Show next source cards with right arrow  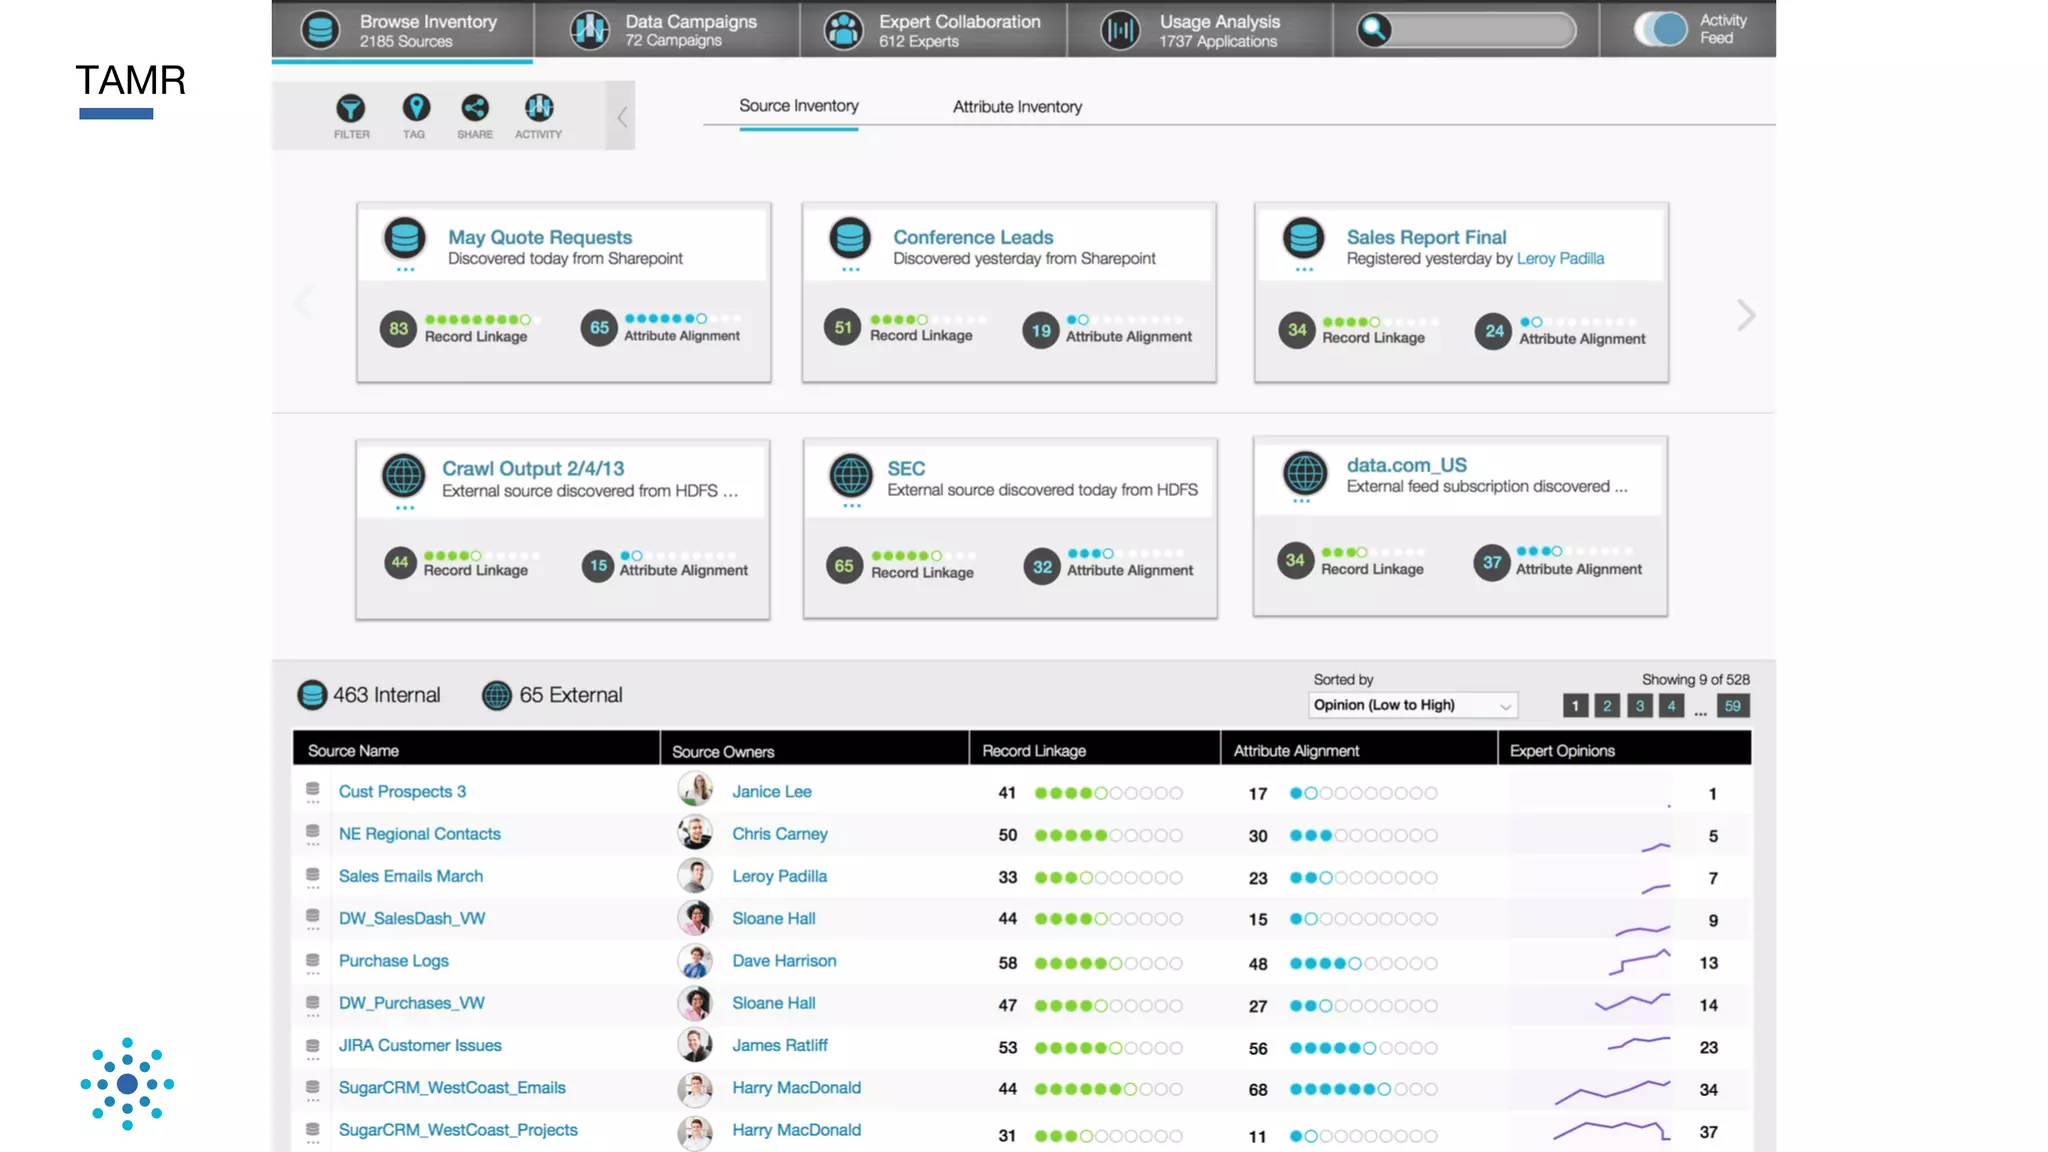(1745, 315)
